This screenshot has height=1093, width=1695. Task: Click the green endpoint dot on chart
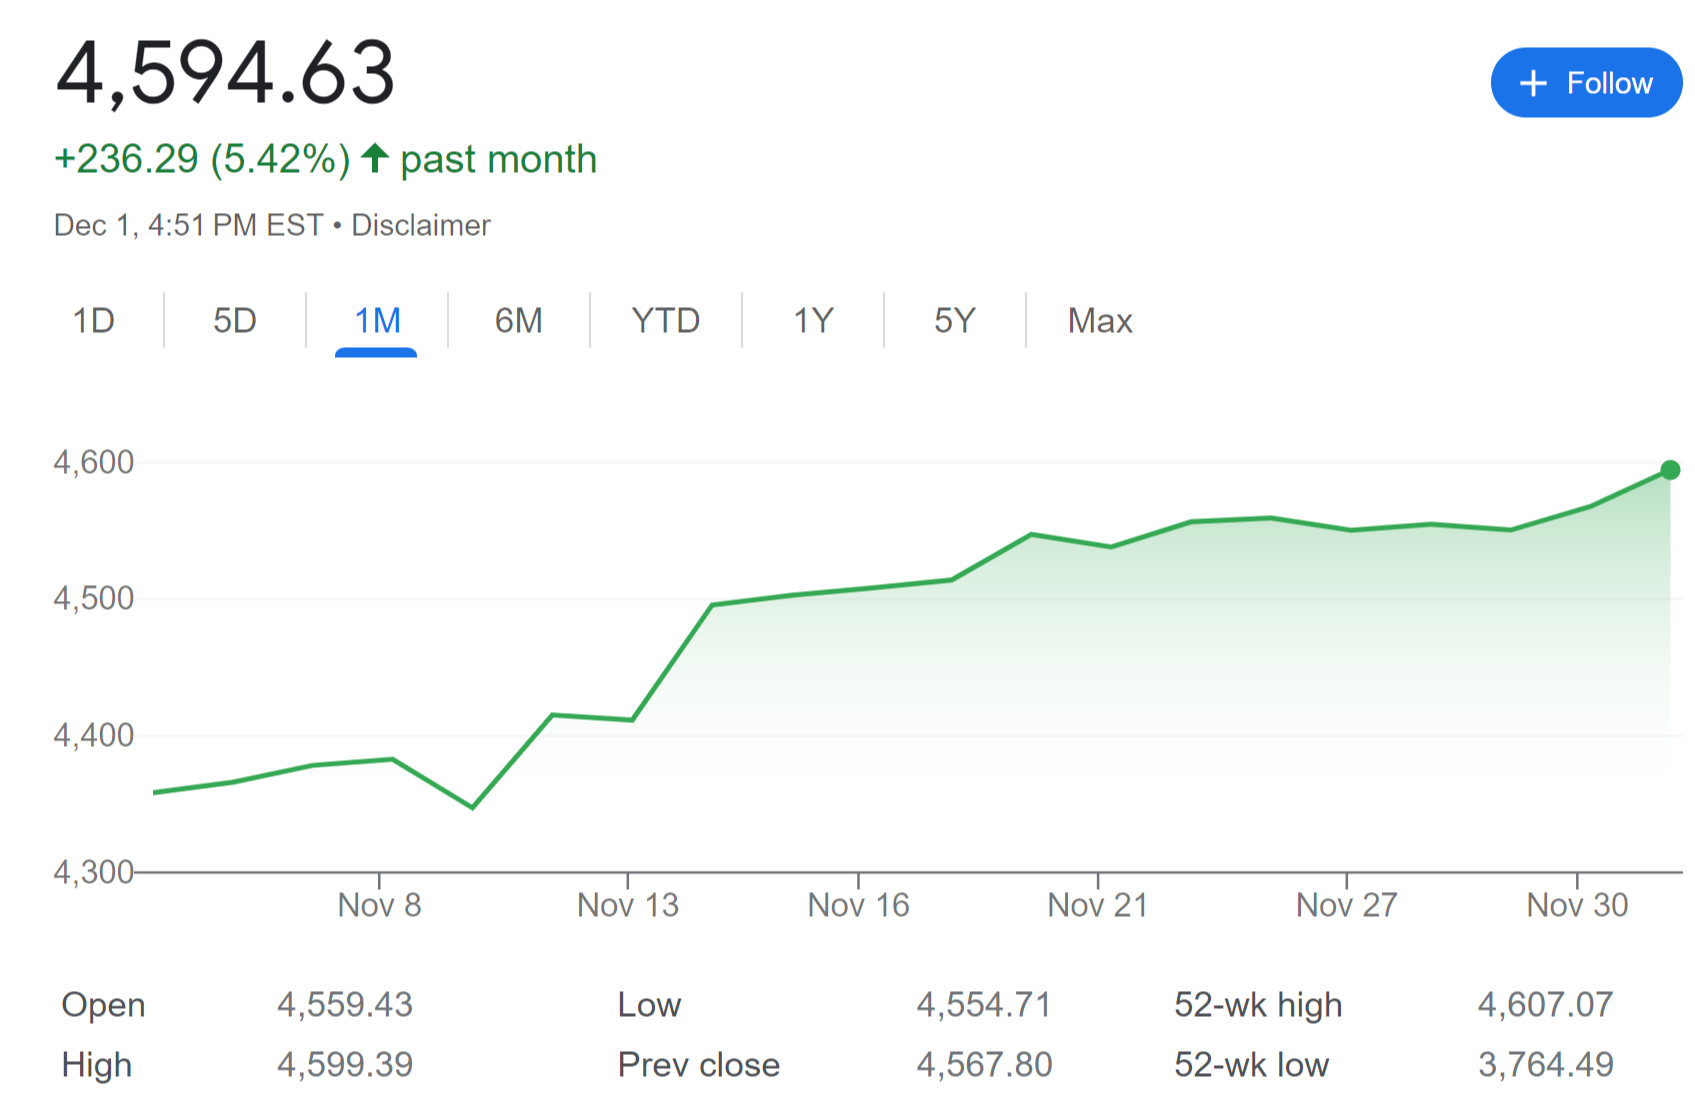1670,470
